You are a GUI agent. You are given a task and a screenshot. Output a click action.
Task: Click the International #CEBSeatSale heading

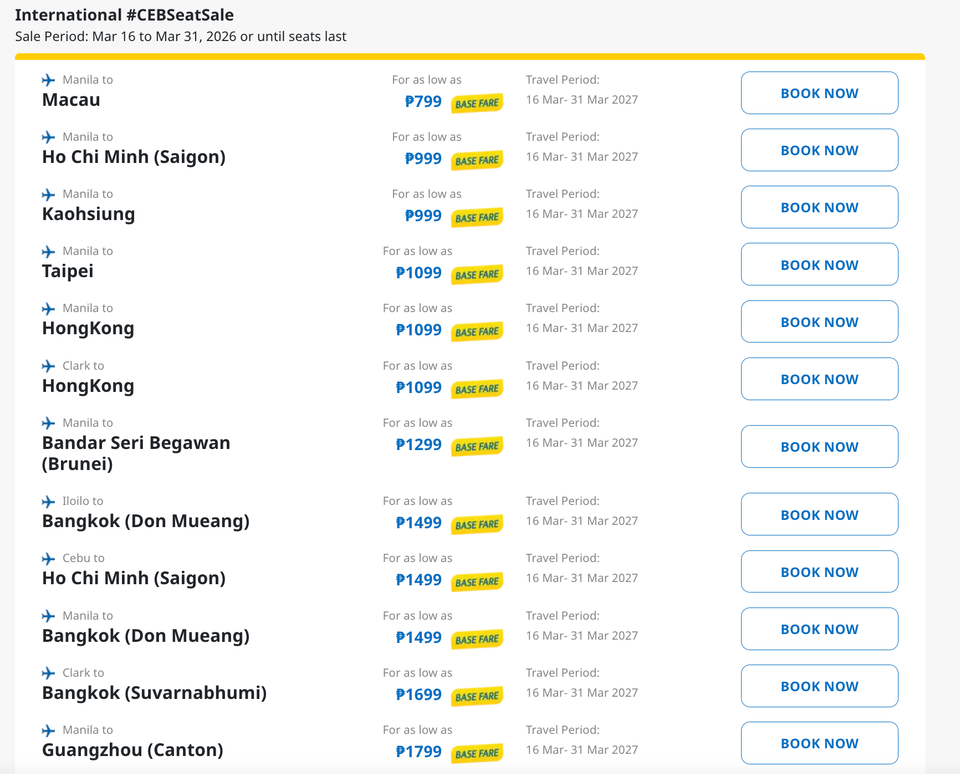pyautogui.click(x=124, y=15)
